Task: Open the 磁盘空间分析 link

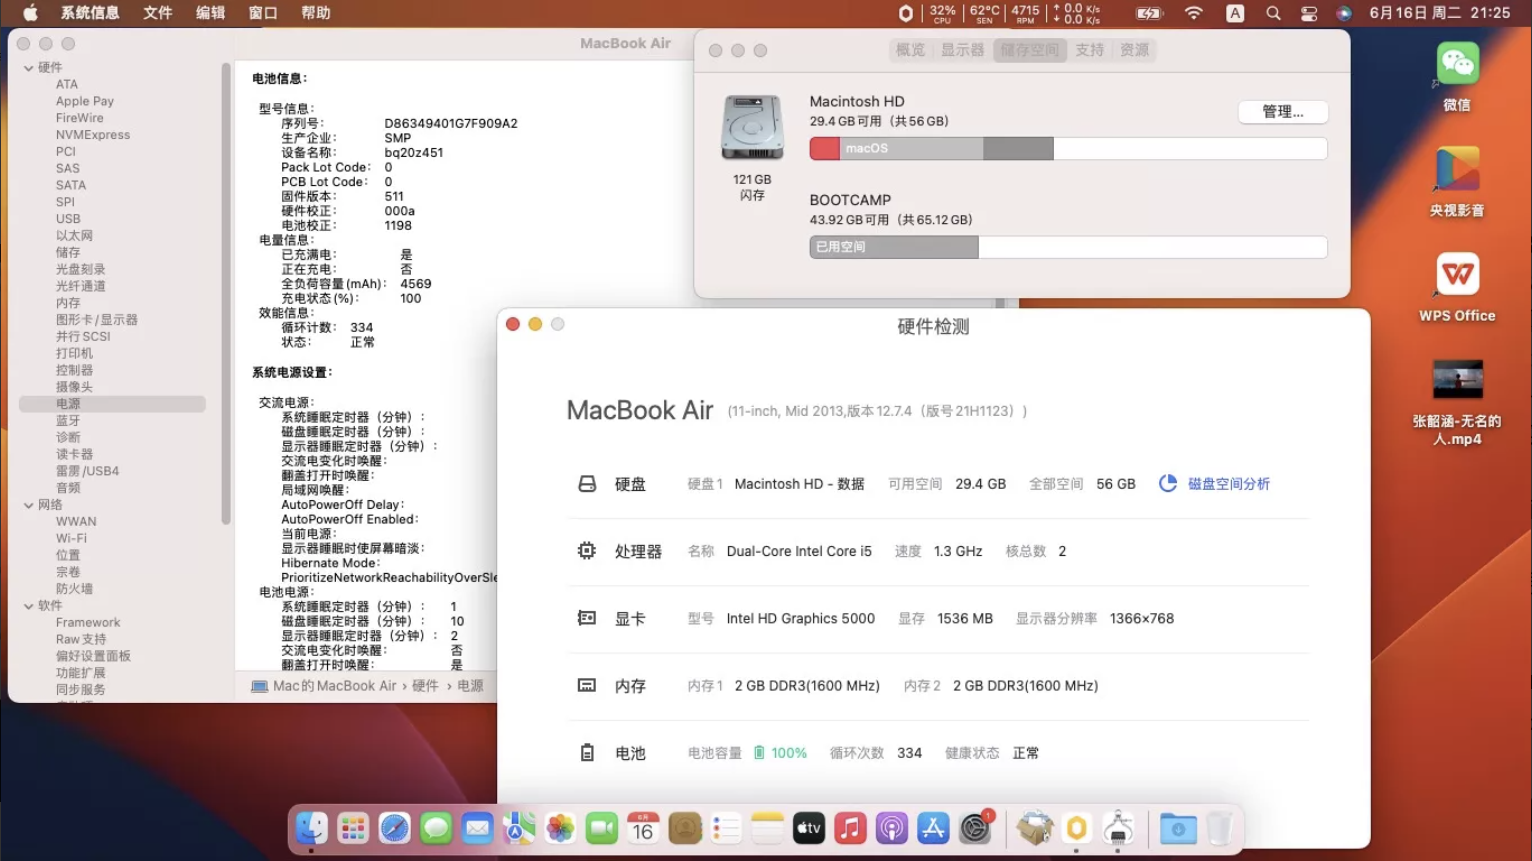Action: [x=1229, y=484]
